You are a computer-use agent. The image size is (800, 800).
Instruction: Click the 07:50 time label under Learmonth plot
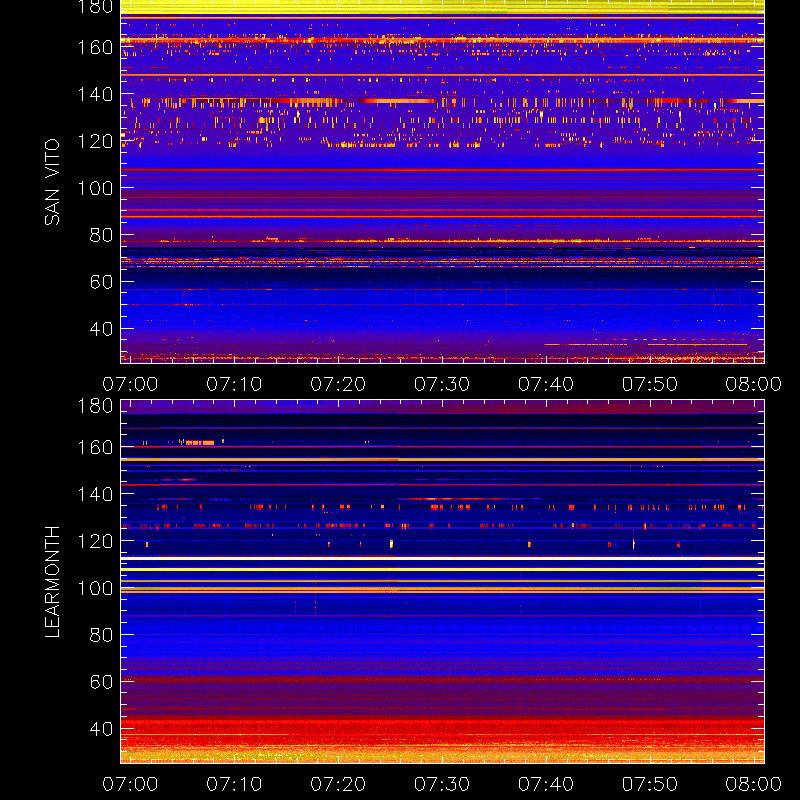tap(649, 784)
